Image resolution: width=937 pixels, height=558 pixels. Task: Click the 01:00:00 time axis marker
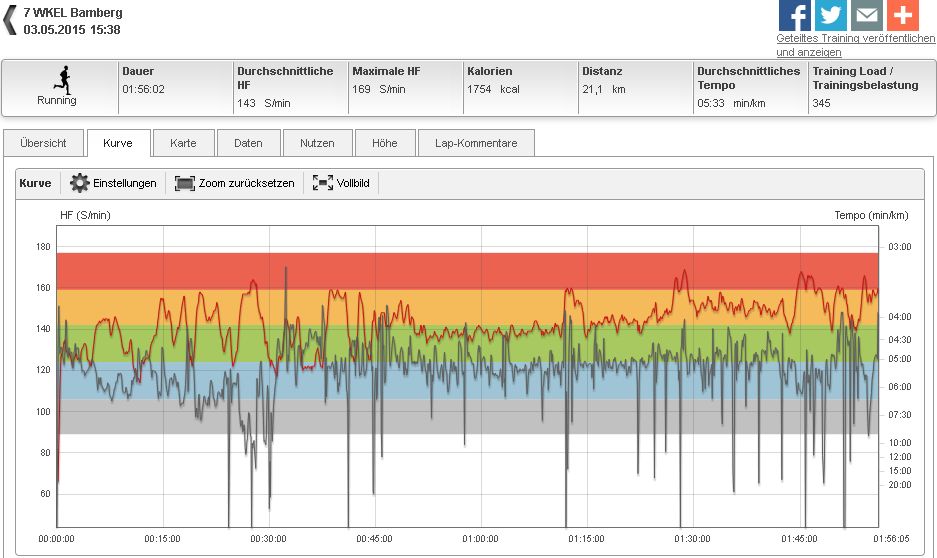pos(481,538)
